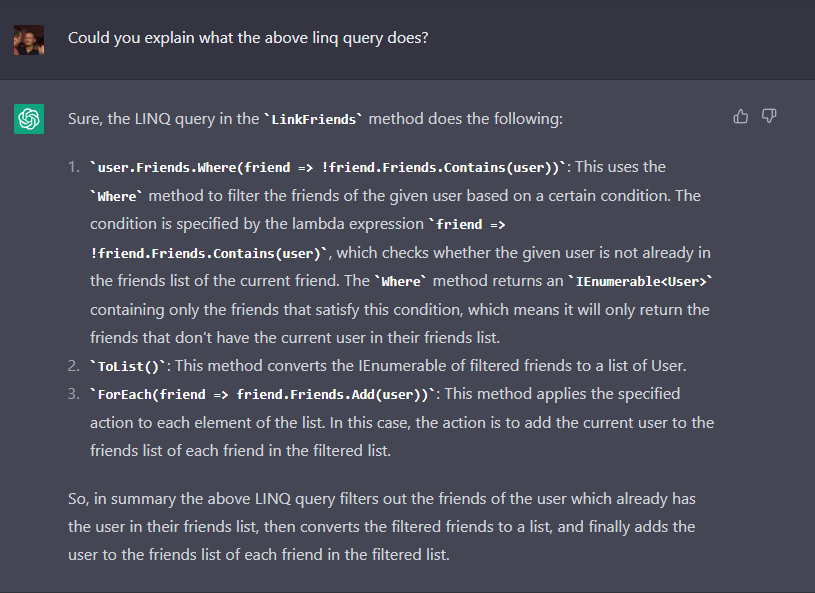Click list number 2 marker
This screenshot has height=593, width=815.
pos(74,366)
